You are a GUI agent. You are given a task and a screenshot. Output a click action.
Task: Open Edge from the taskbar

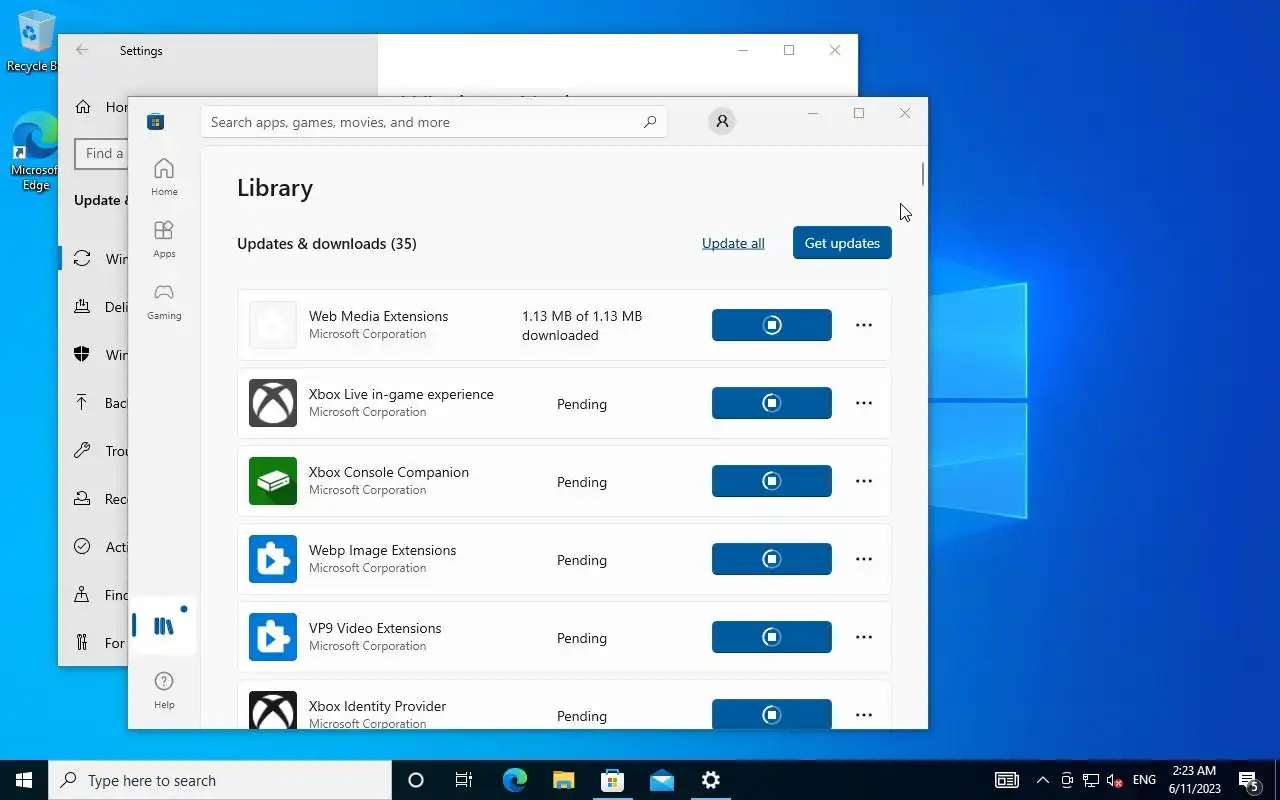514,780
